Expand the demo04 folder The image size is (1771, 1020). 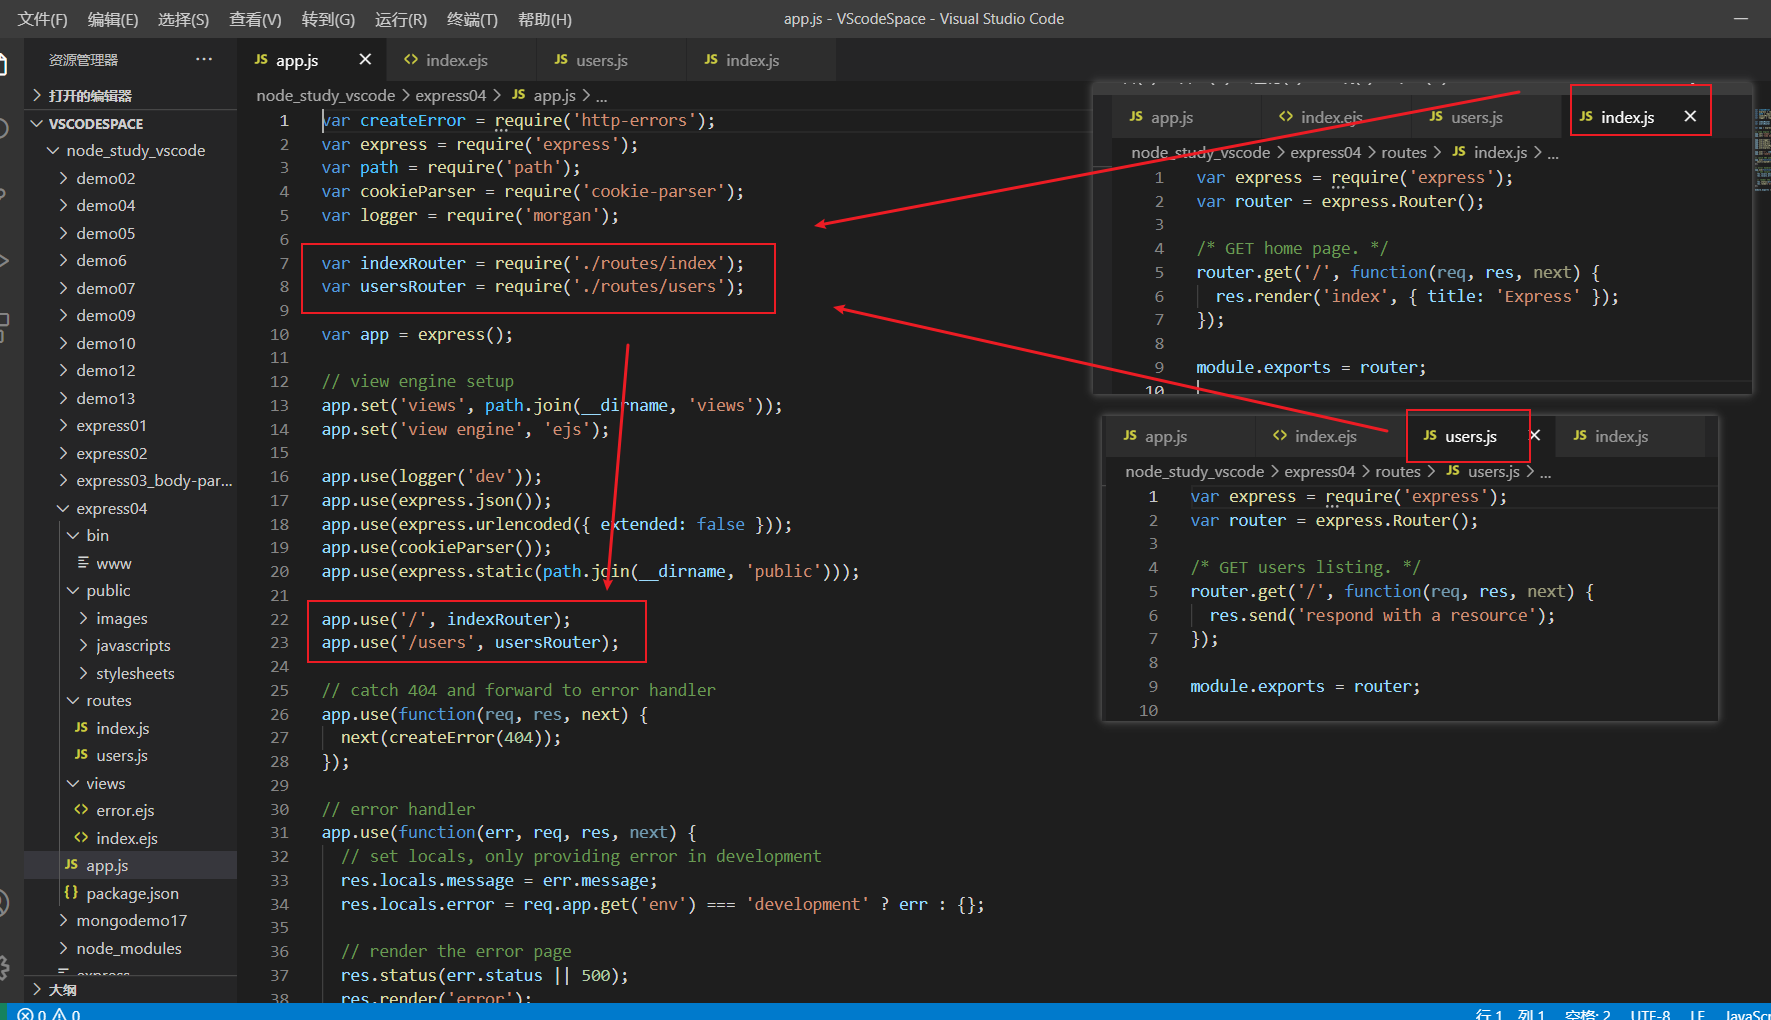130,205
